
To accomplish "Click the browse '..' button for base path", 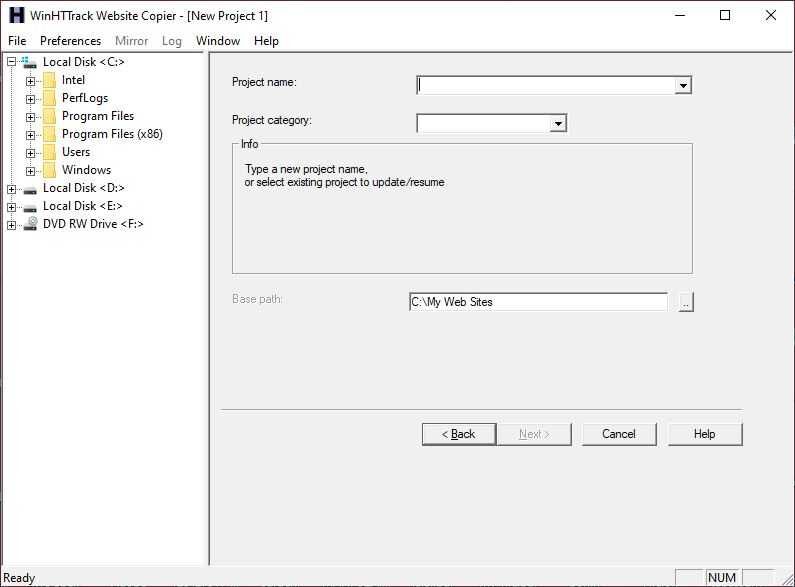I will click(x=685, y=302).
